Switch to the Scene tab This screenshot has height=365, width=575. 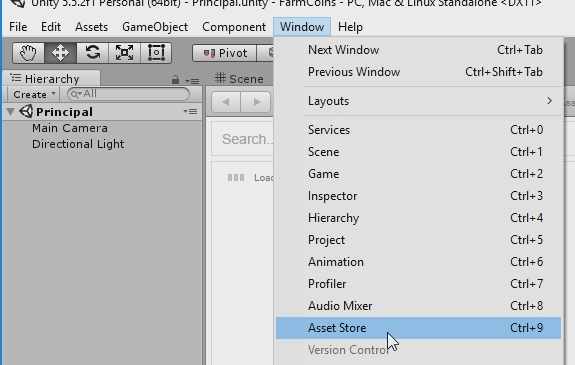click(x=239, y=79)
